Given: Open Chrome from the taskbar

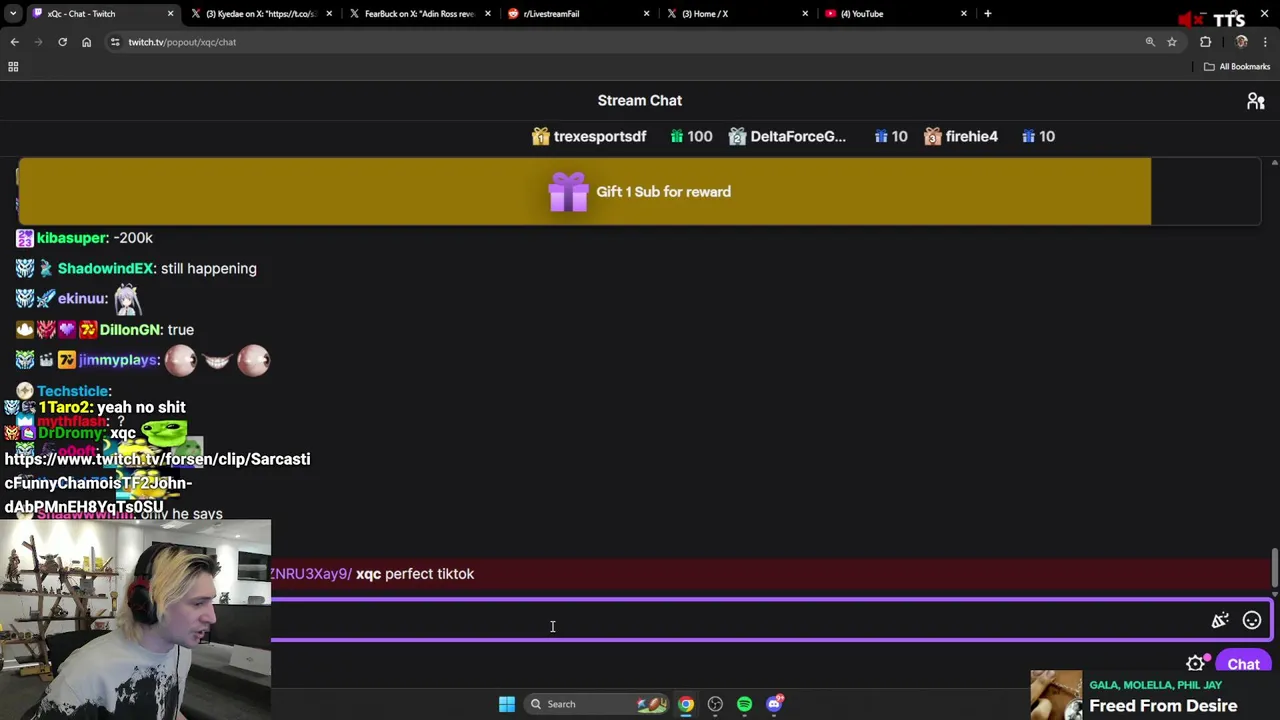Looking at the screenshot, I should 686,704.
